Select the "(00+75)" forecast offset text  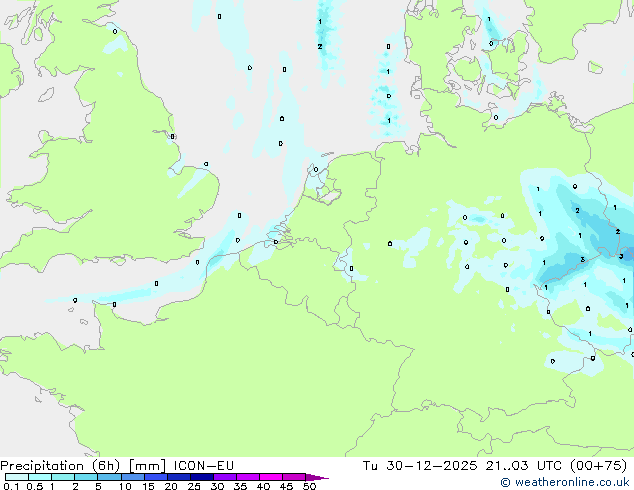tap(598, 466)
